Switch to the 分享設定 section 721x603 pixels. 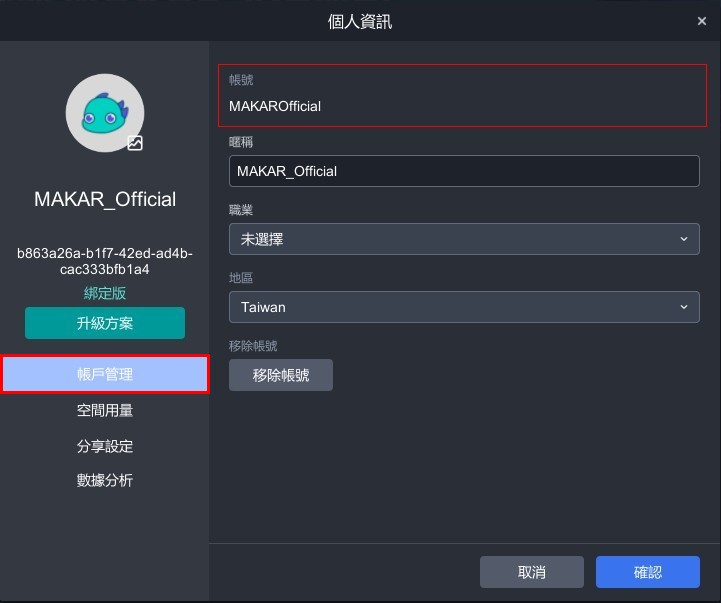coord(105,446)
